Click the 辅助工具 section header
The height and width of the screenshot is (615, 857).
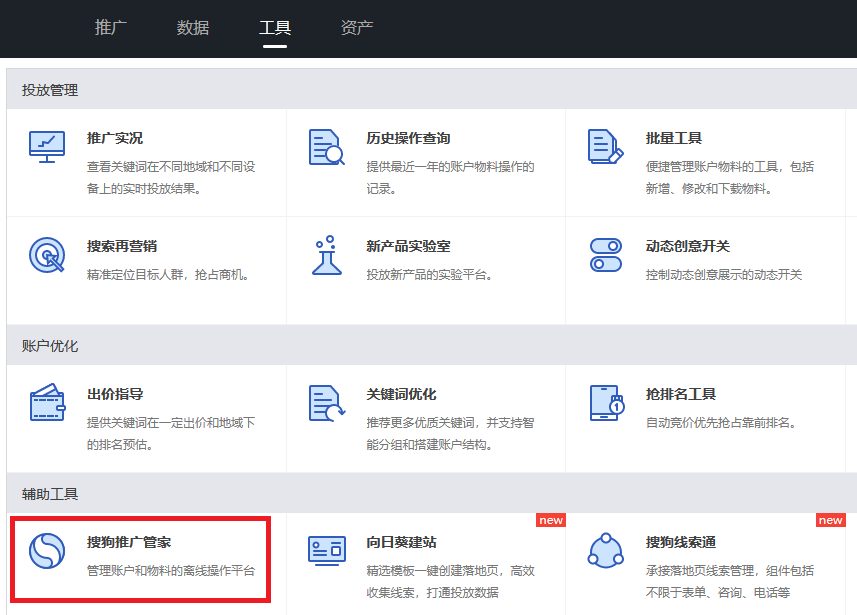click(50, 494)
